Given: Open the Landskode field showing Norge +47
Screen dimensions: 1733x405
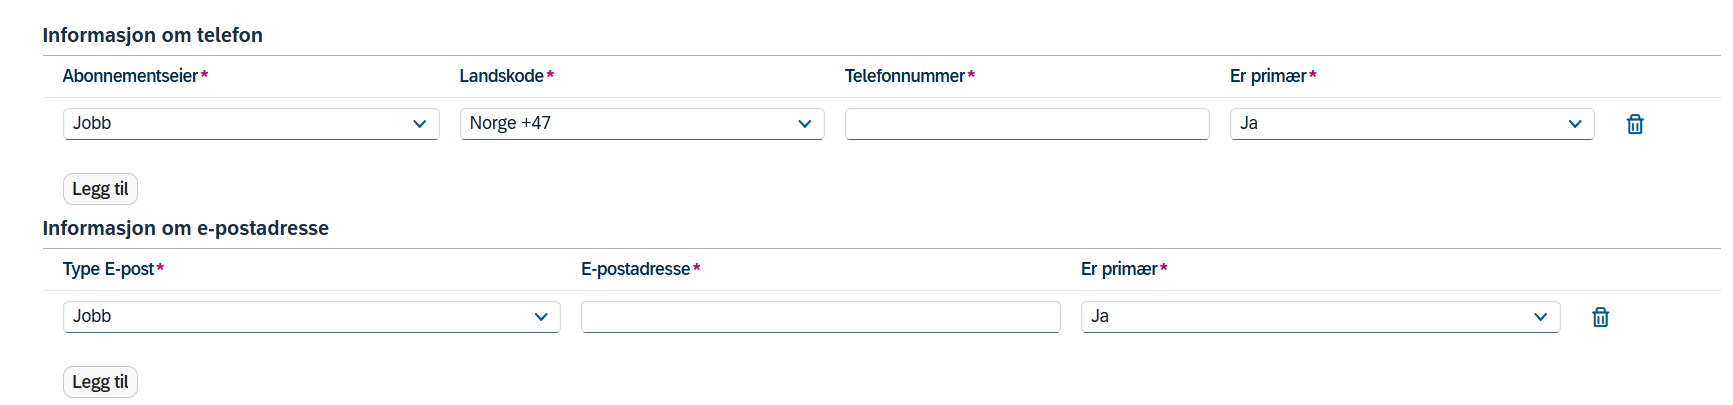Looking at the screenshot, I should click(x=642, y=124).
